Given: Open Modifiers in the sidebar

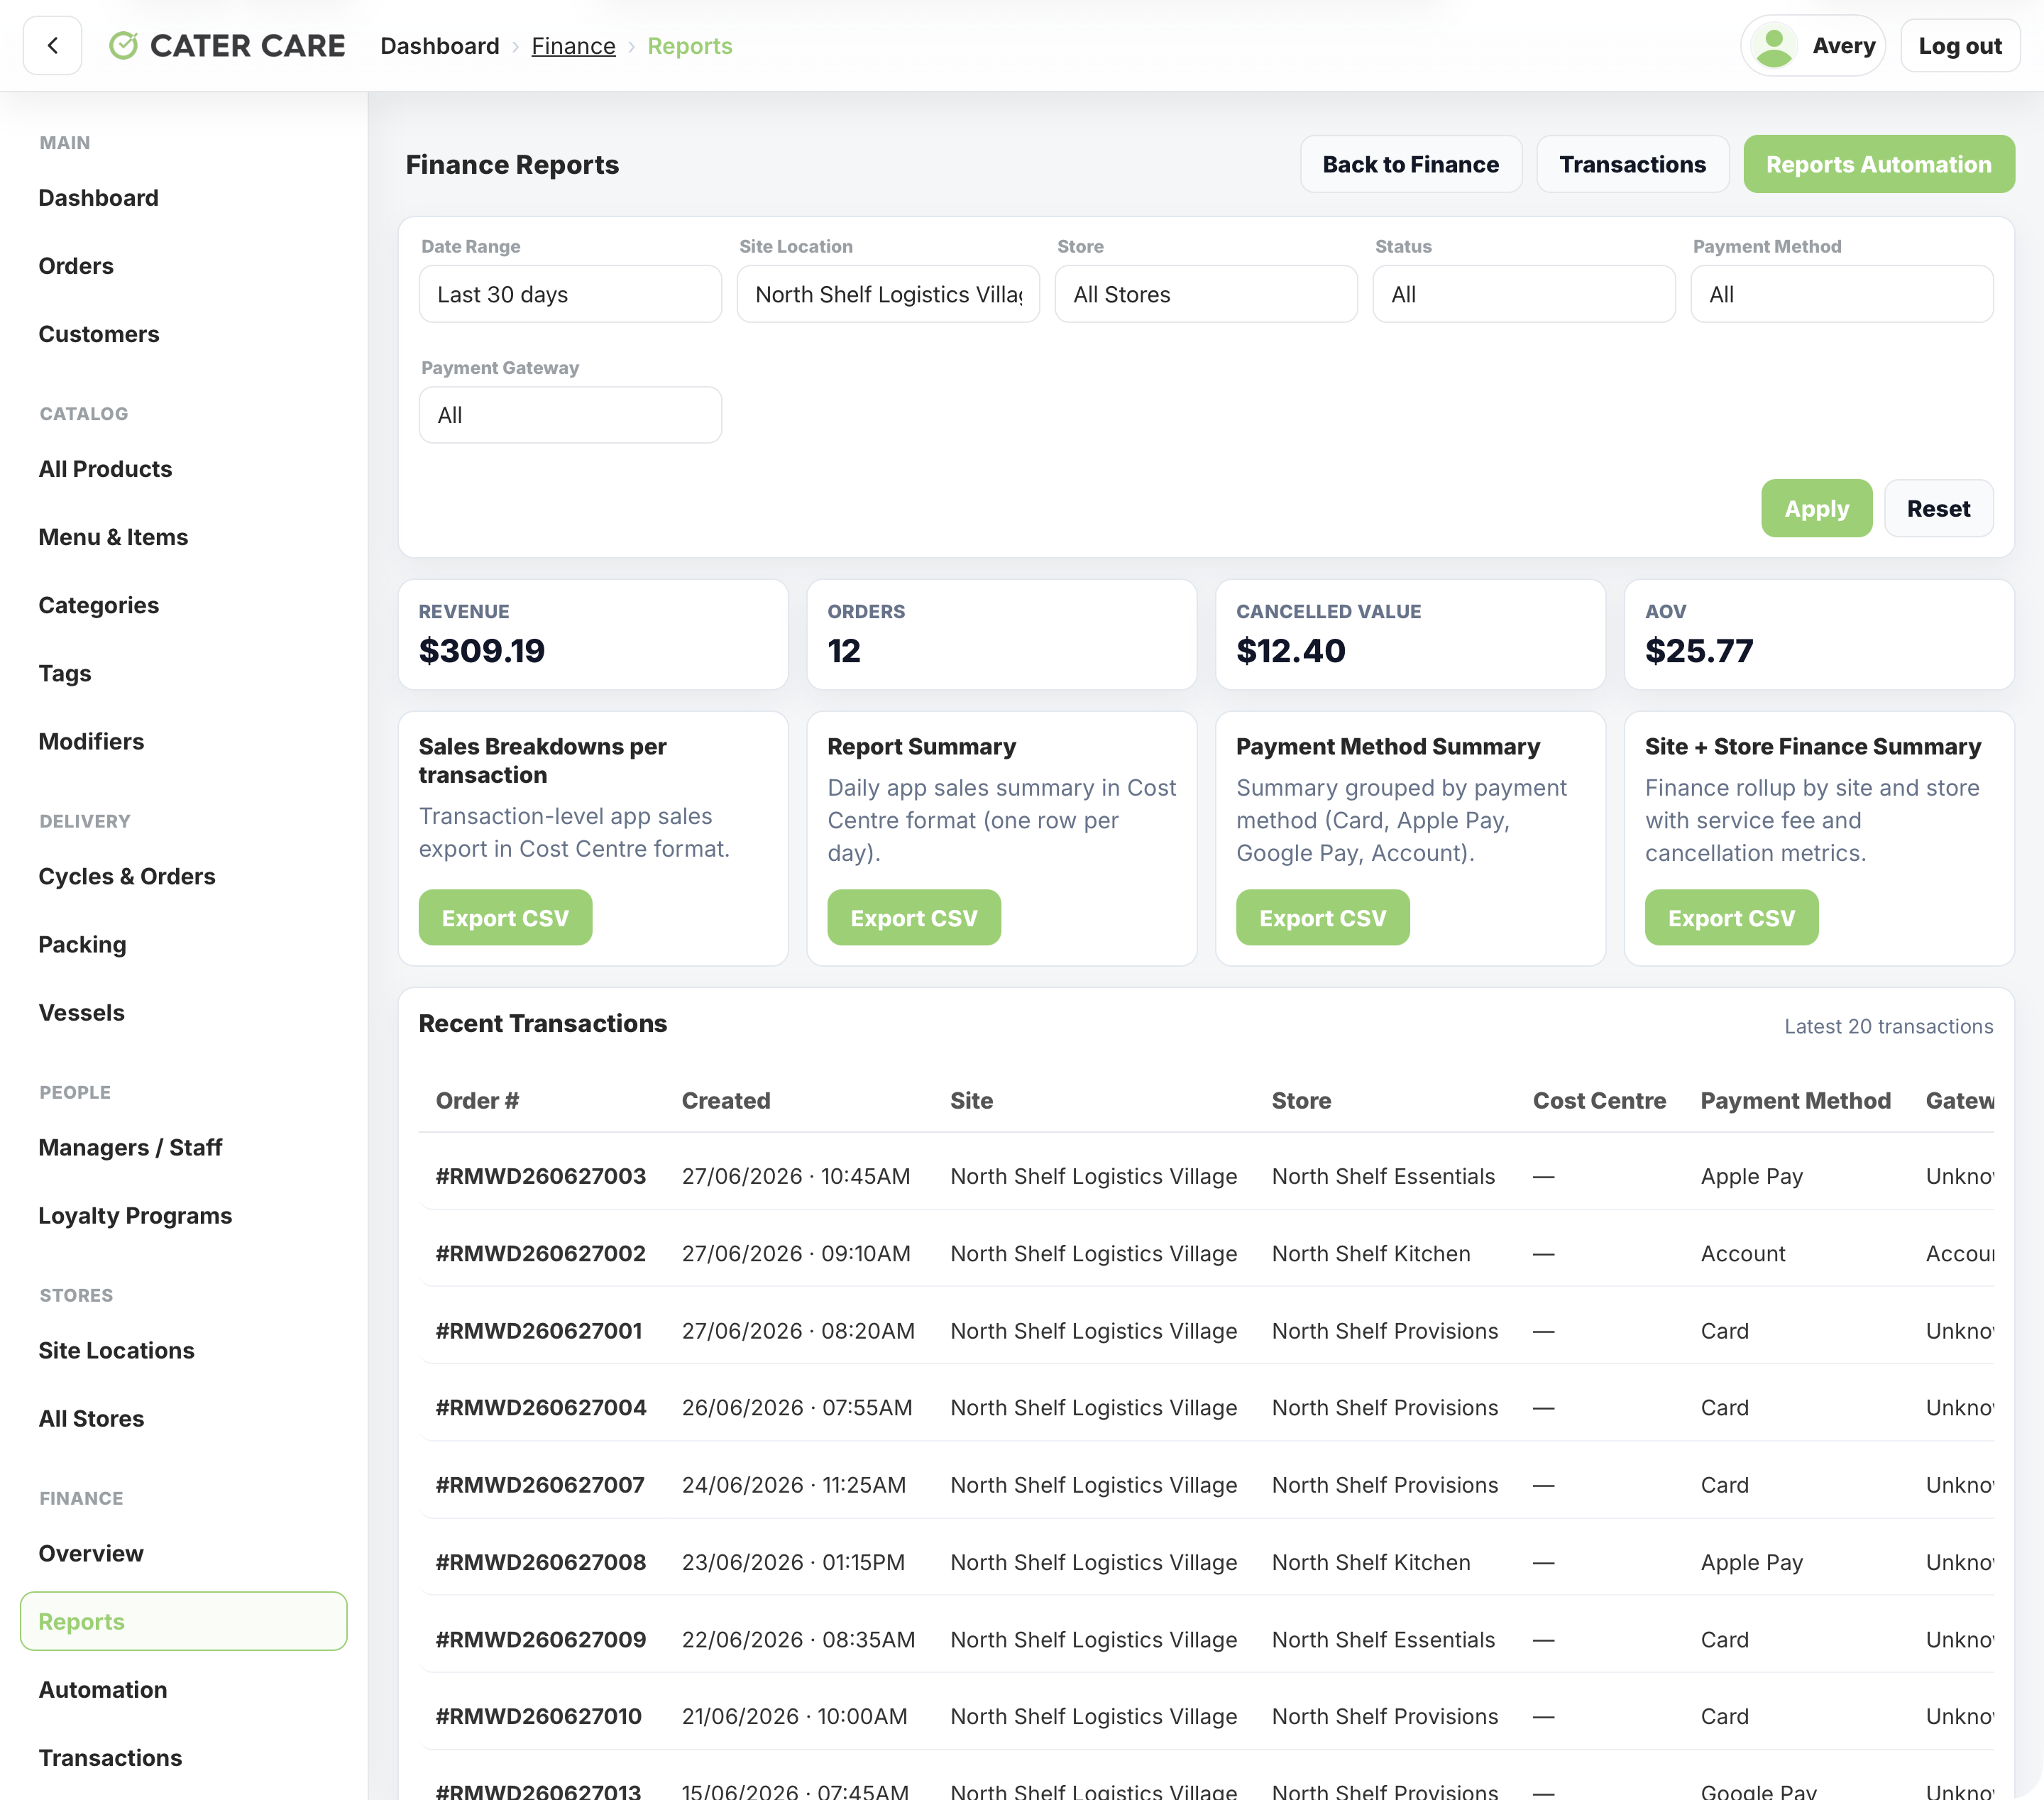Looking at the screenshot, I should [91, 741].
